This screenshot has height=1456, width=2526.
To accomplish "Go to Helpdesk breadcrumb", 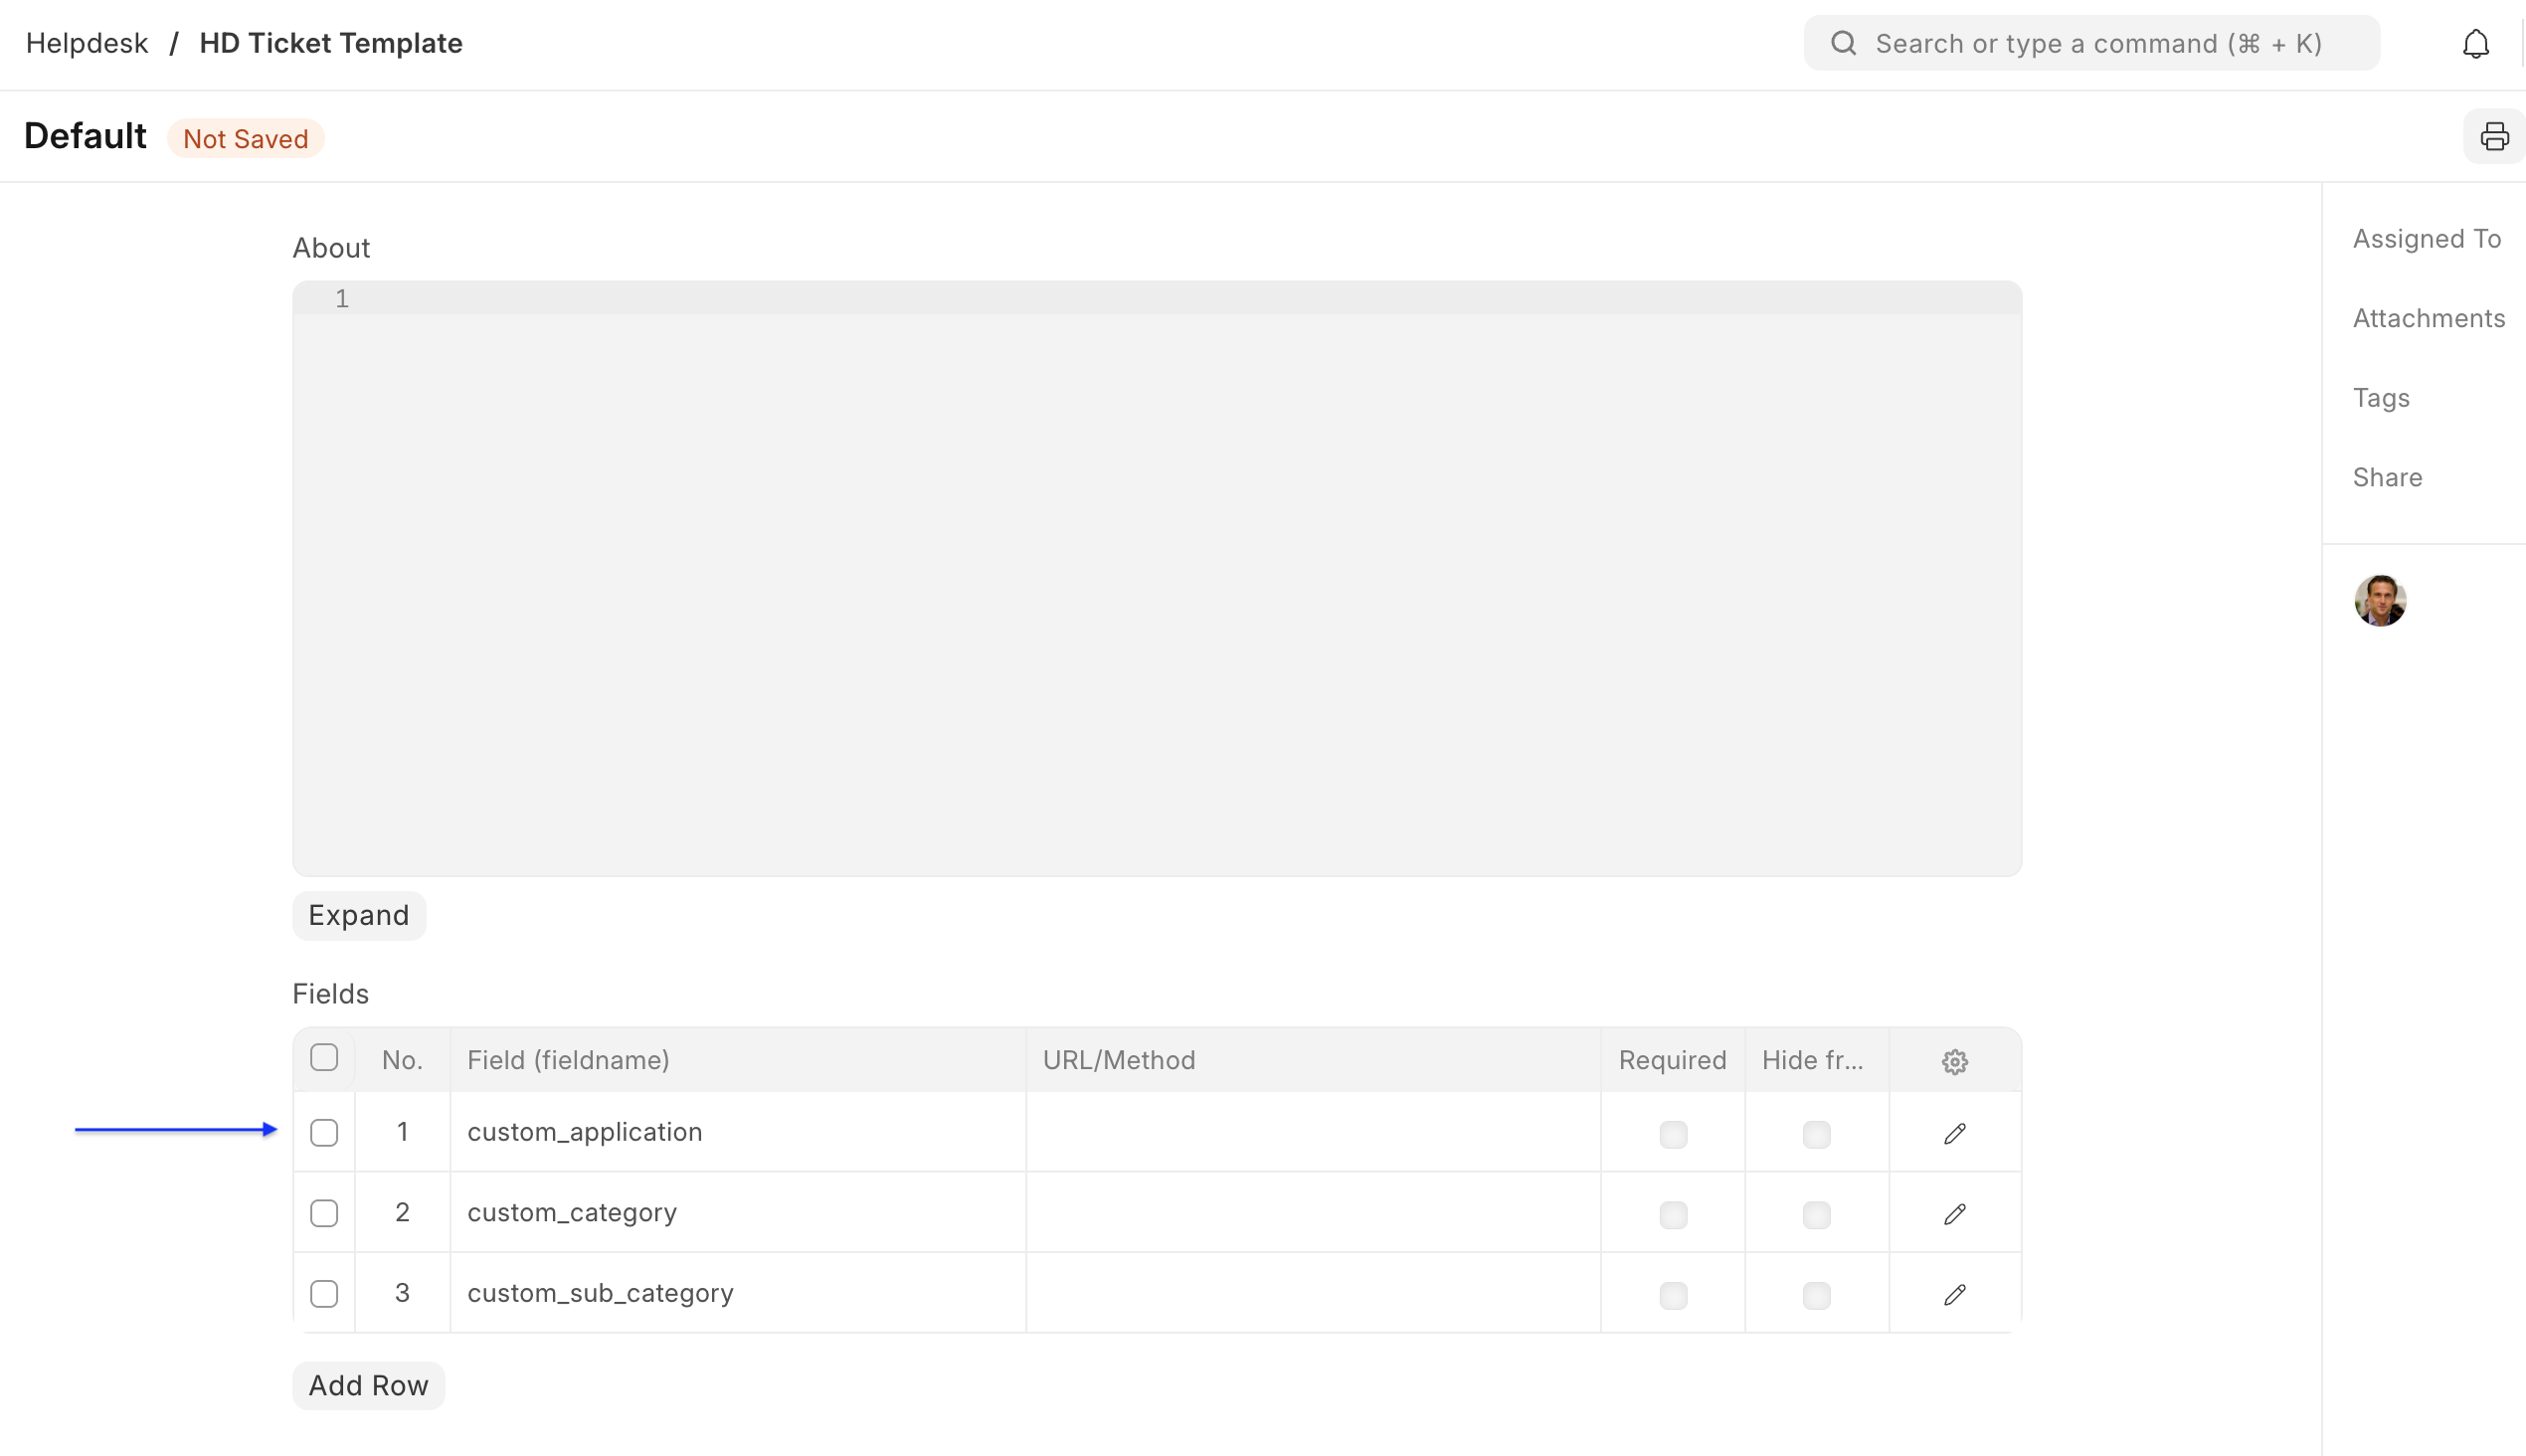I will click(87, 43).
